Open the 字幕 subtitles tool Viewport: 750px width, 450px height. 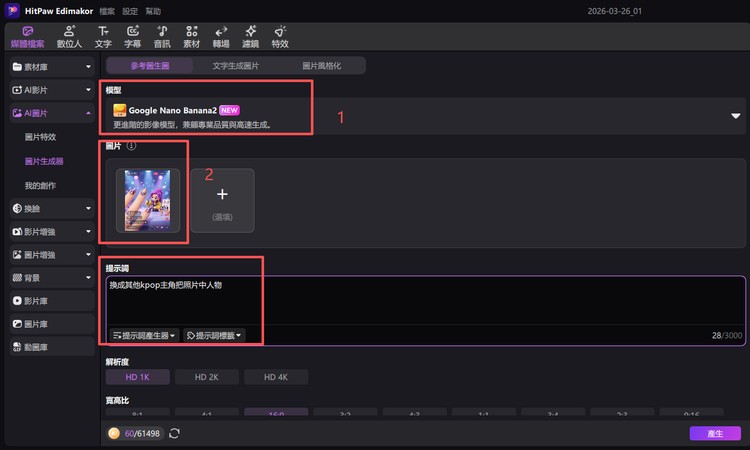coord(132,37)
